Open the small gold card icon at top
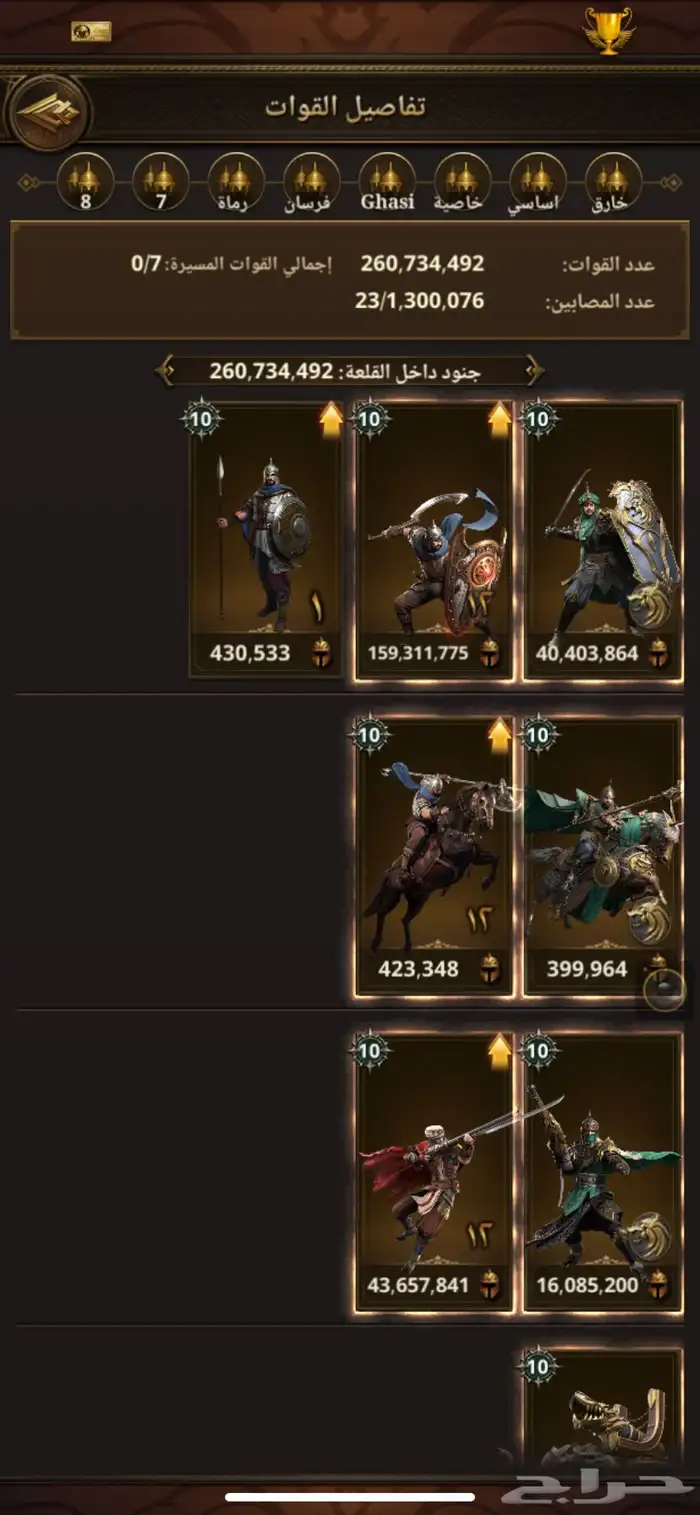Screen dimensions: 700x1515 coord(91,31)
